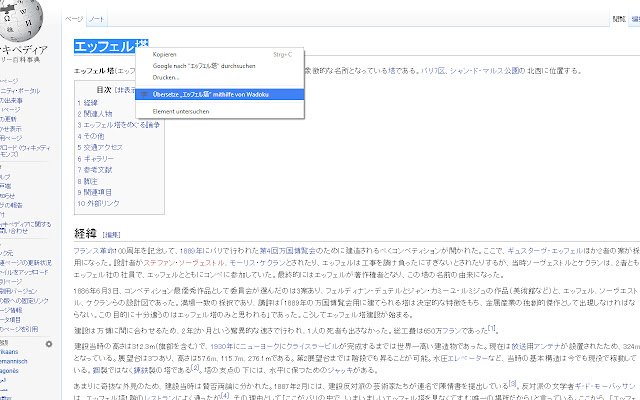Image resolution: width=640 pixels, height=400 pixels.
Task: Go to contents entry 5 交通アクセス
Action: [x=100, y=147]
